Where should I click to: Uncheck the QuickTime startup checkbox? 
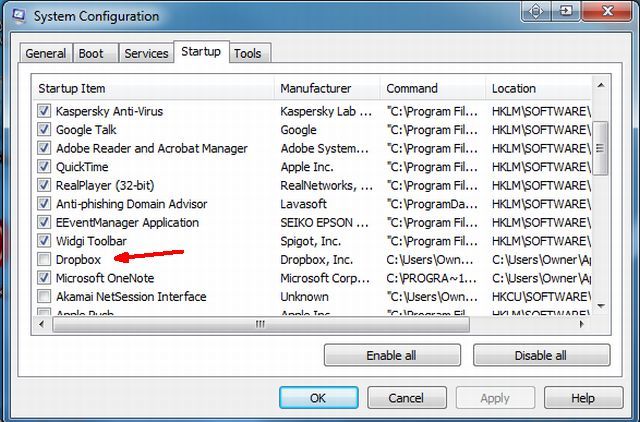click(44, 167)
